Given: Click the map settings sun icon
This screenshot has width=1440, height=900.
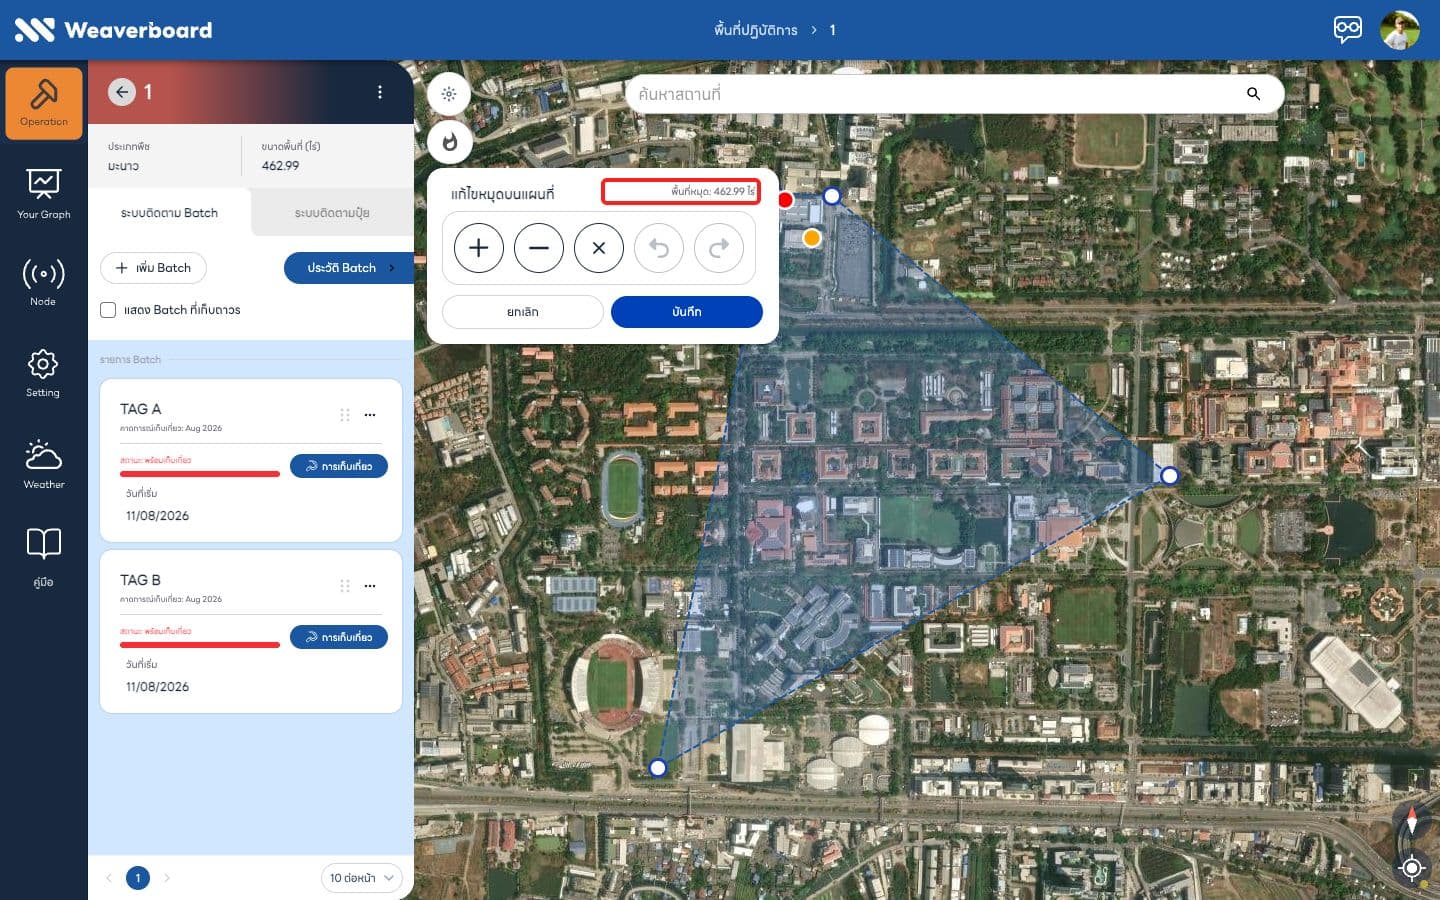Looking at the screenshot, I should 449,94.
